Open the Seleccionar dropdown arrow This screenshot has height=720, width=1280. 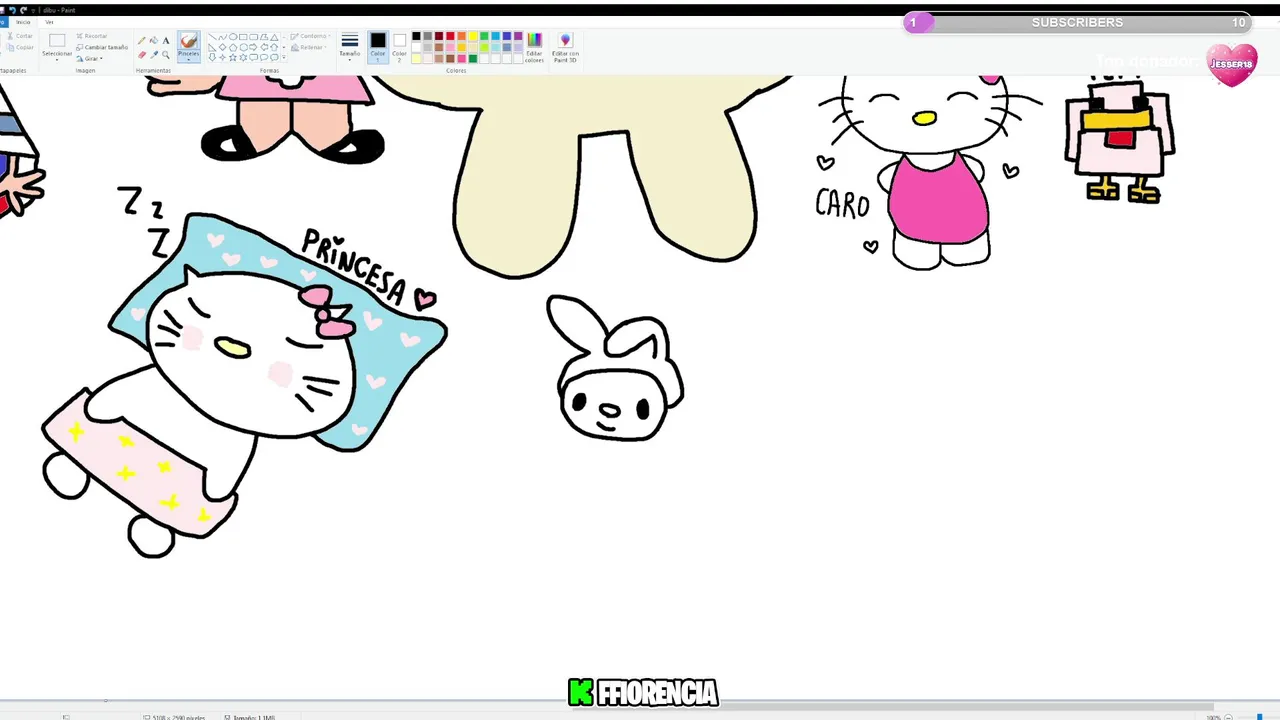tap(57, 60)
